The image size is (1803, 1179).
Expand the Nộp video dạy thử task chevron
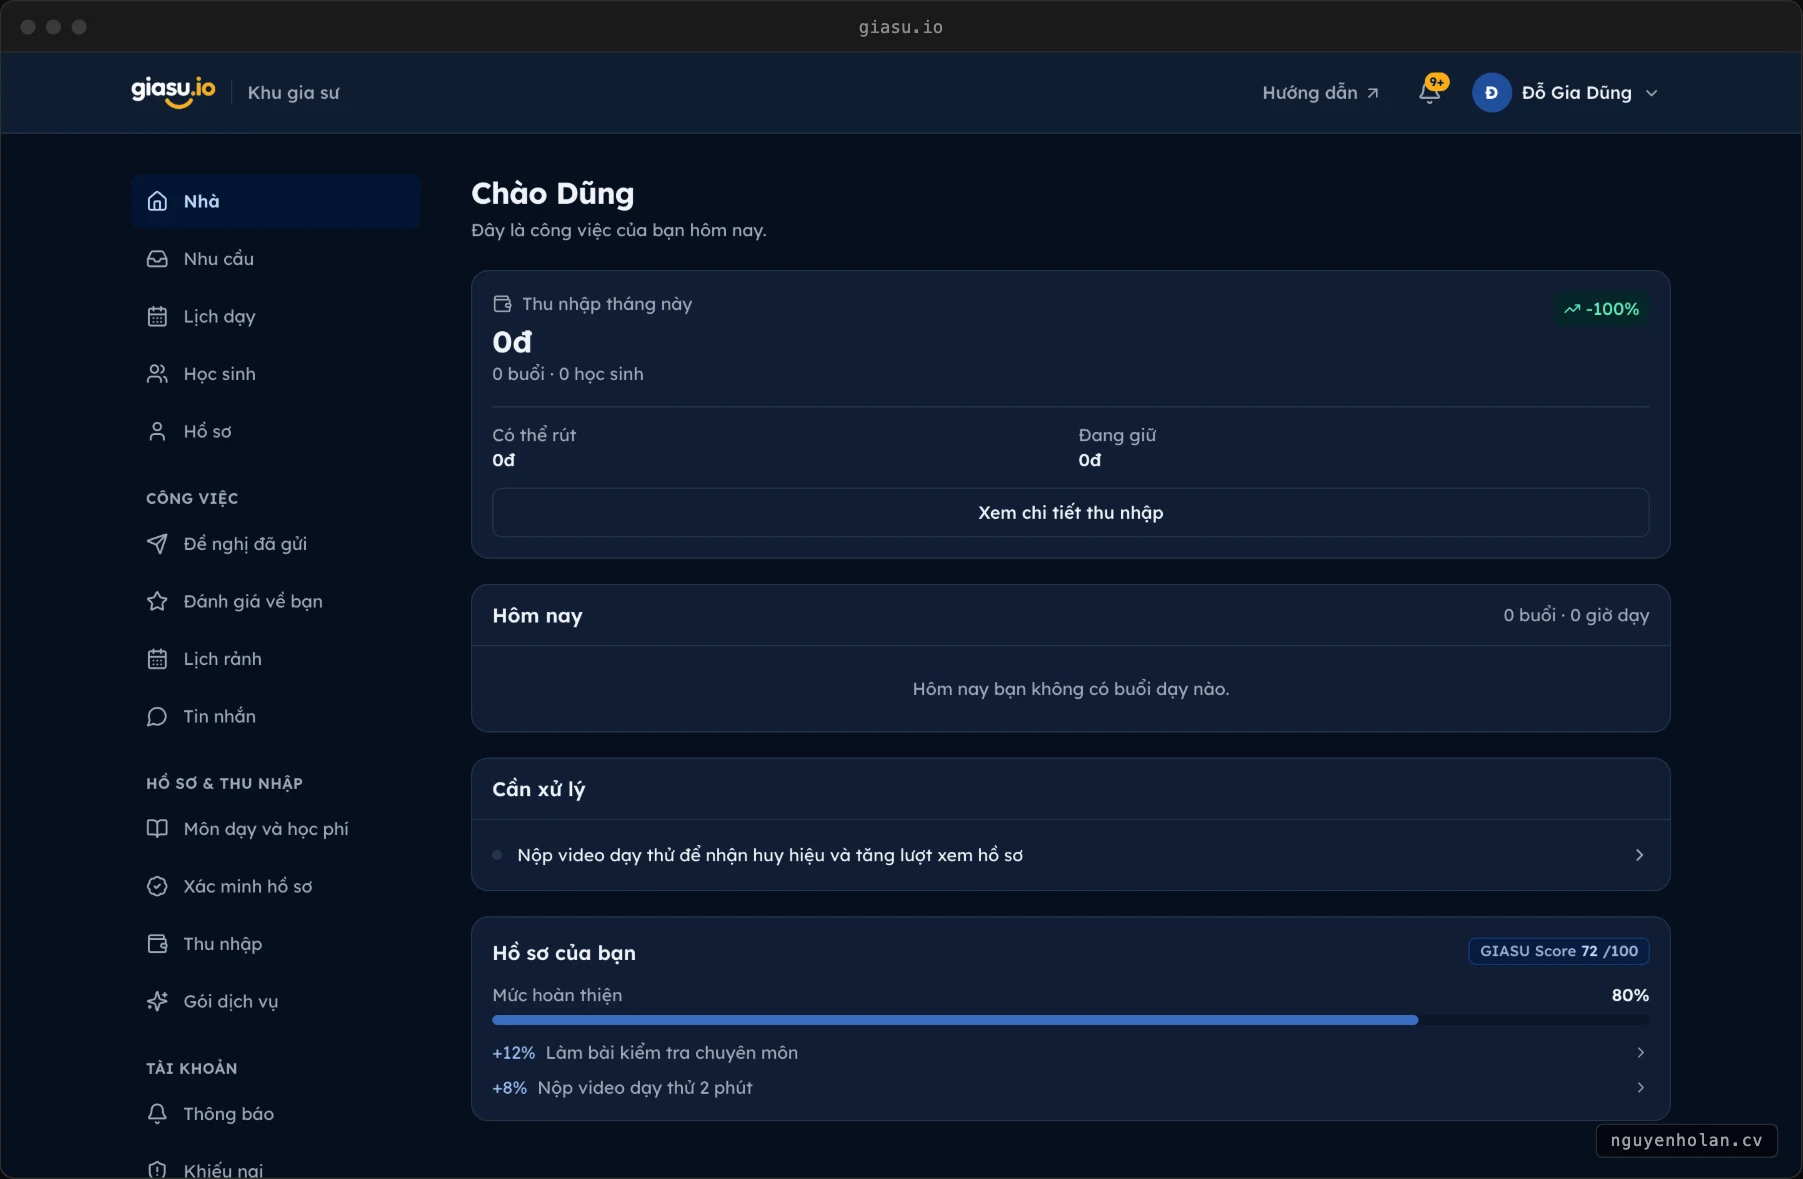point(1639,855)
